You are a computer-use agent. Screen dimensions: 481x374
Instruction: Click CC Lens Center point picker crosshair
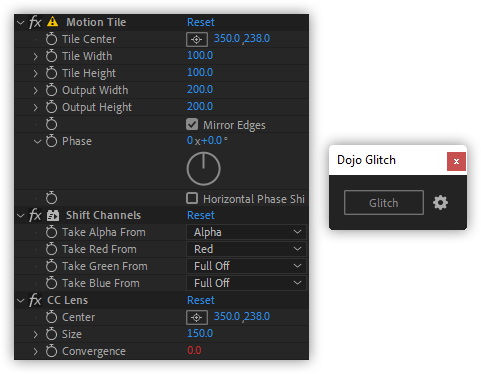coord(197,318)
